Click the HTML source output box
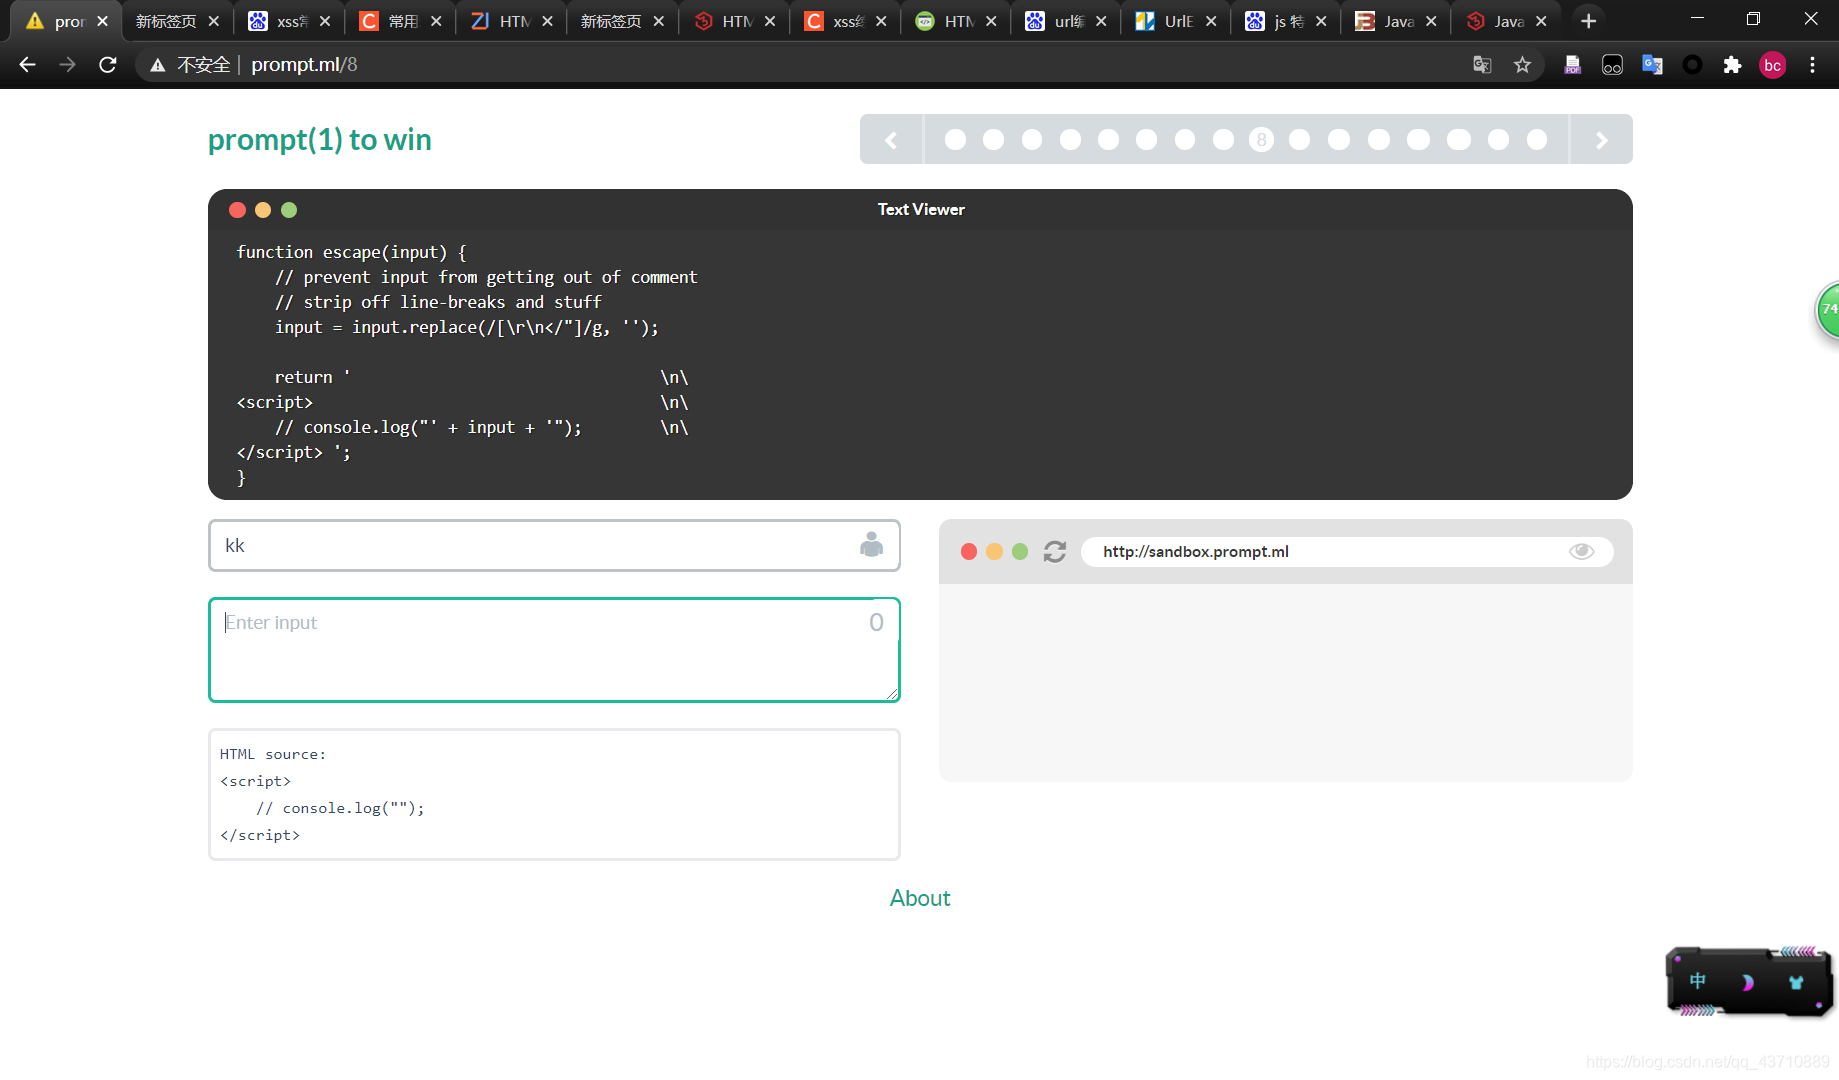1839x1080 pixels. [x=554, y=794]
